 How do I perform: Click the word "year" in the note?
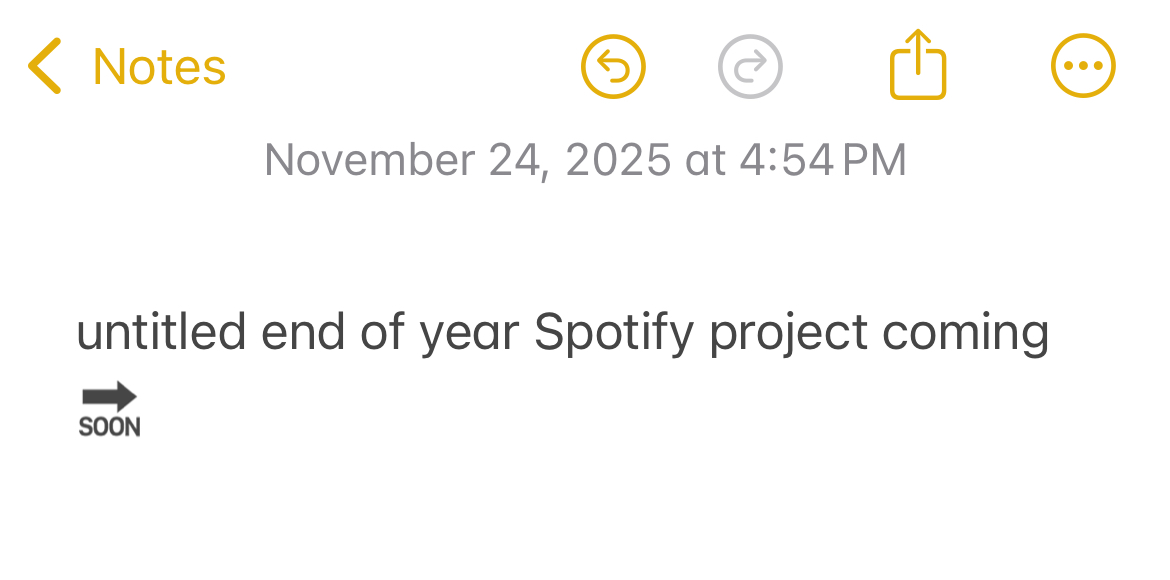(469, 333)
